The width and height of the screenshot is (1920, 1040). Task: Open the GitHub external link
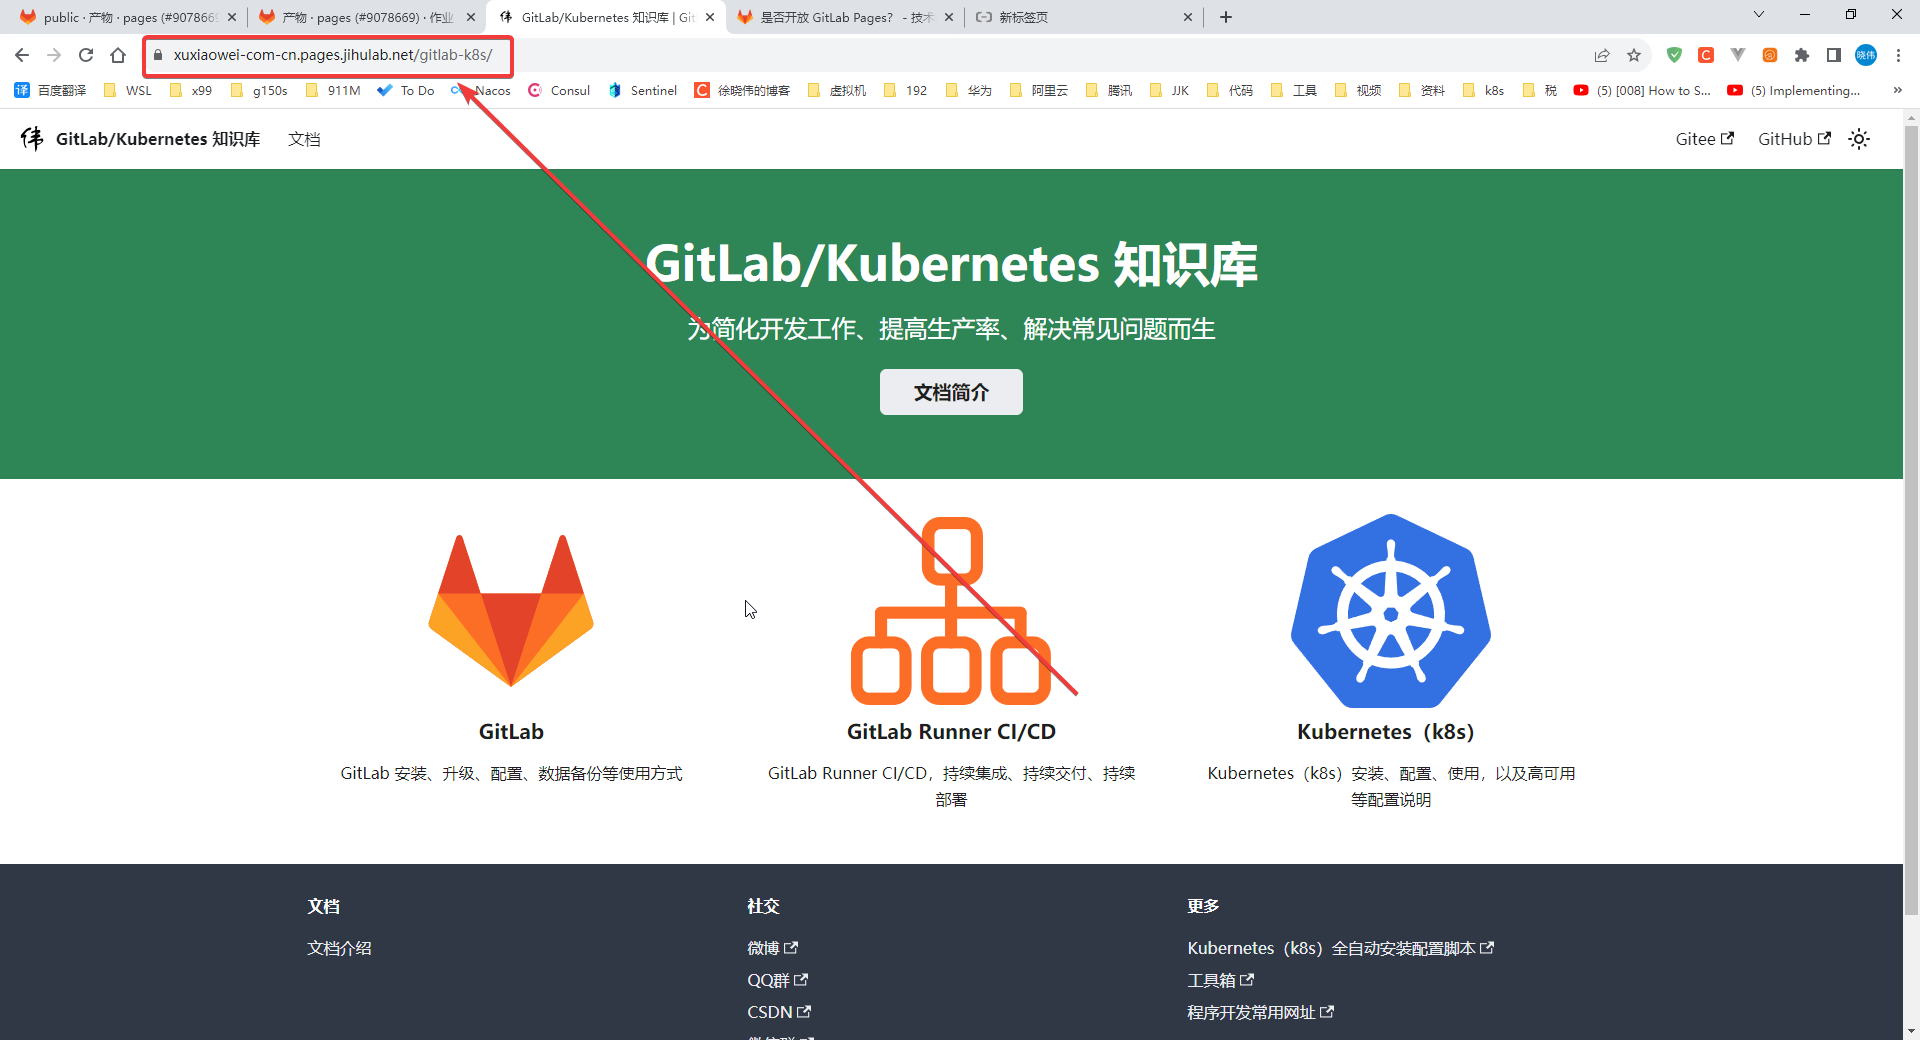pyautogui.click(x=1794, y=139)
